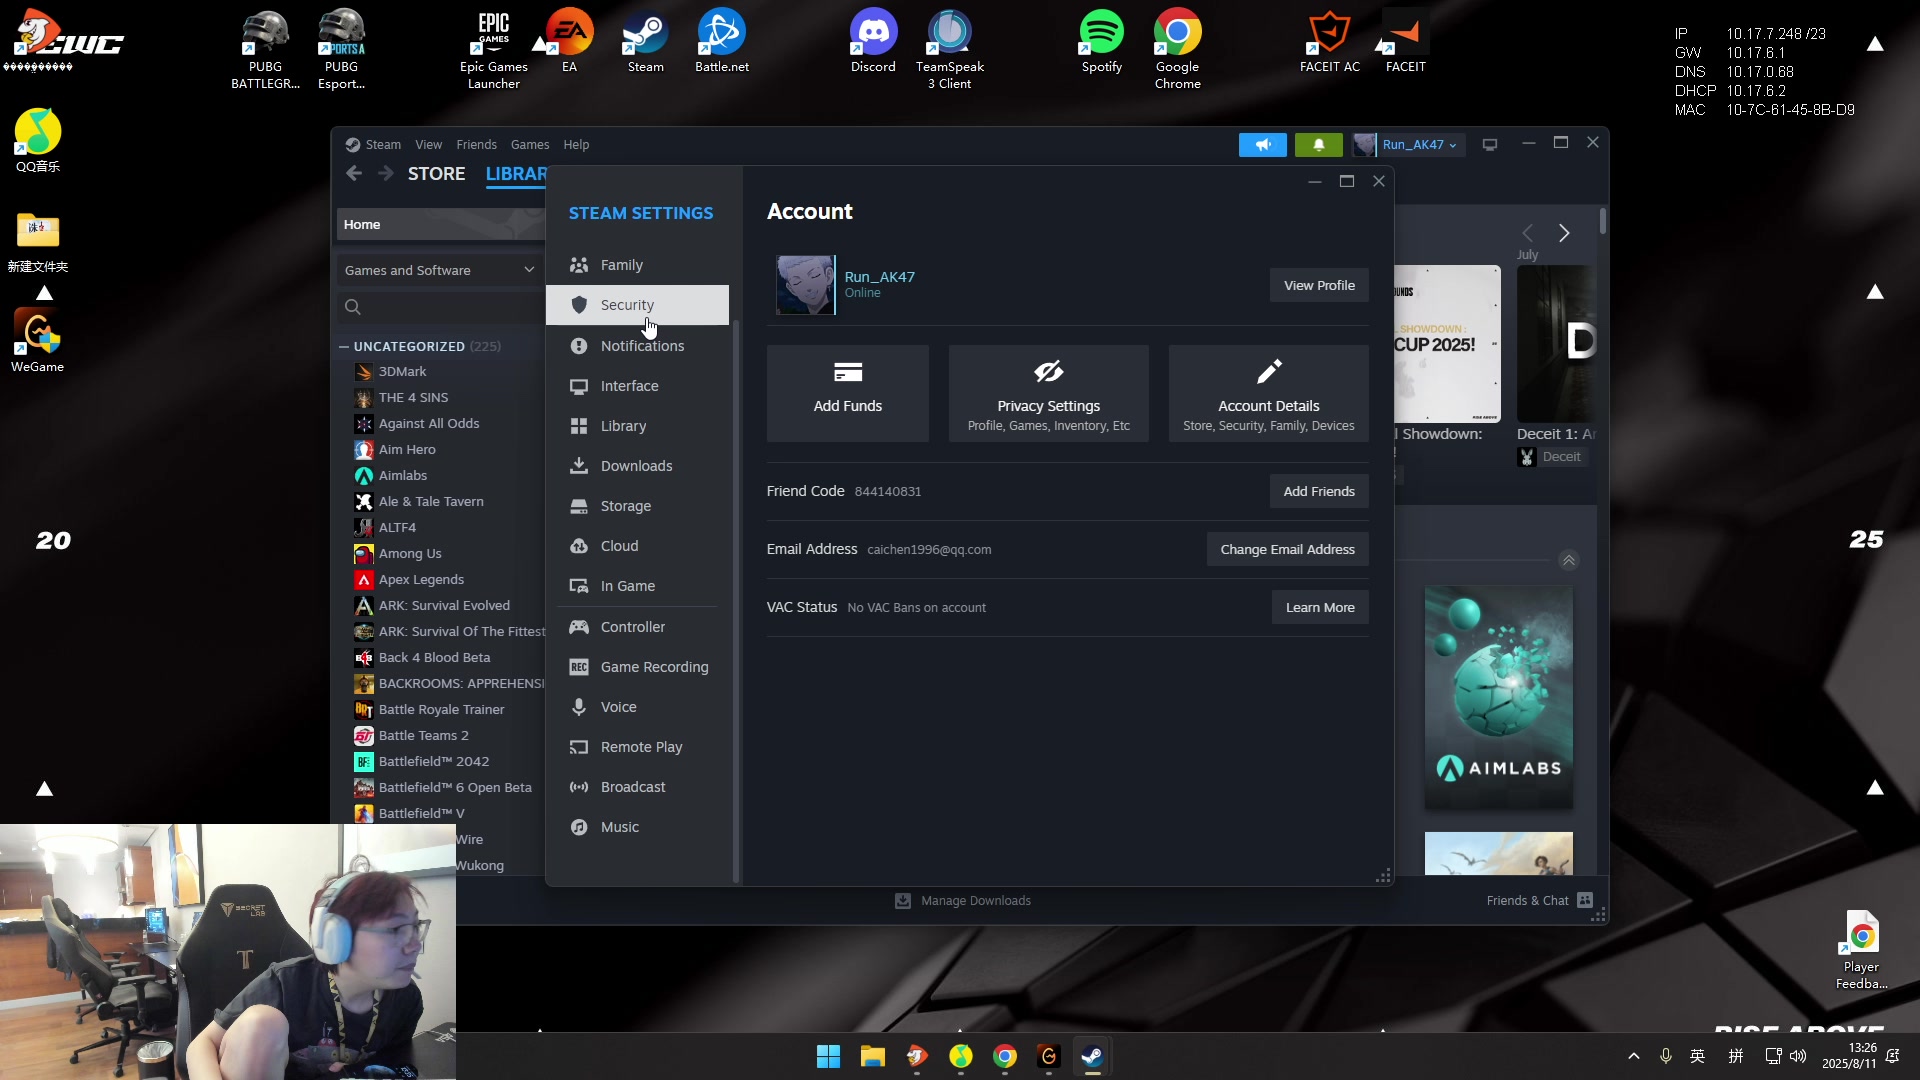This screenshot has width=1920, height=1080.
Task: Click the green notifications bell icon
Action: 1319,145
